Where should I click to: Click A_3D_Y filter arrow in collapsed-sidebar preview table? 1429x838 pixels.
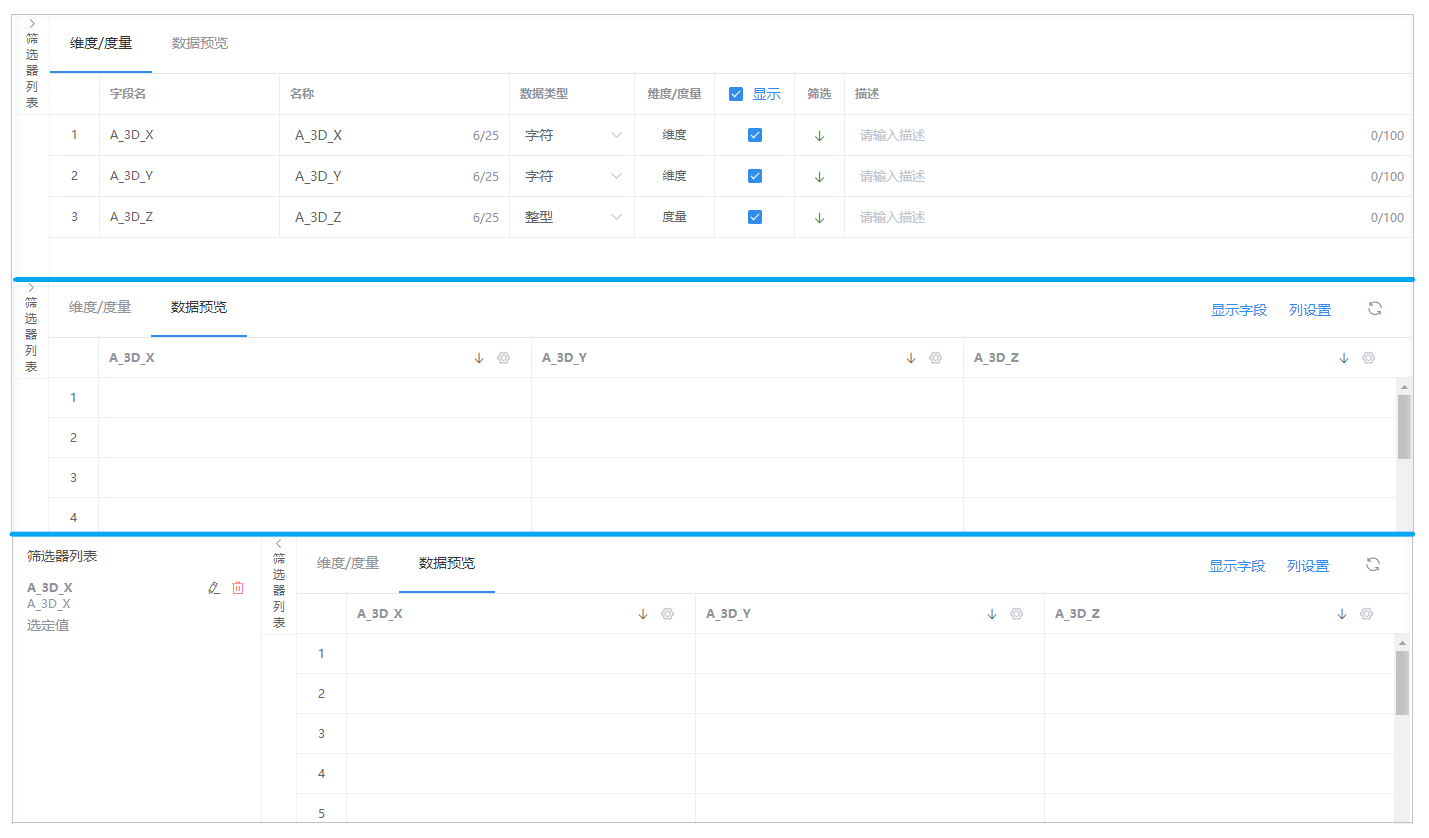[911, 358]
